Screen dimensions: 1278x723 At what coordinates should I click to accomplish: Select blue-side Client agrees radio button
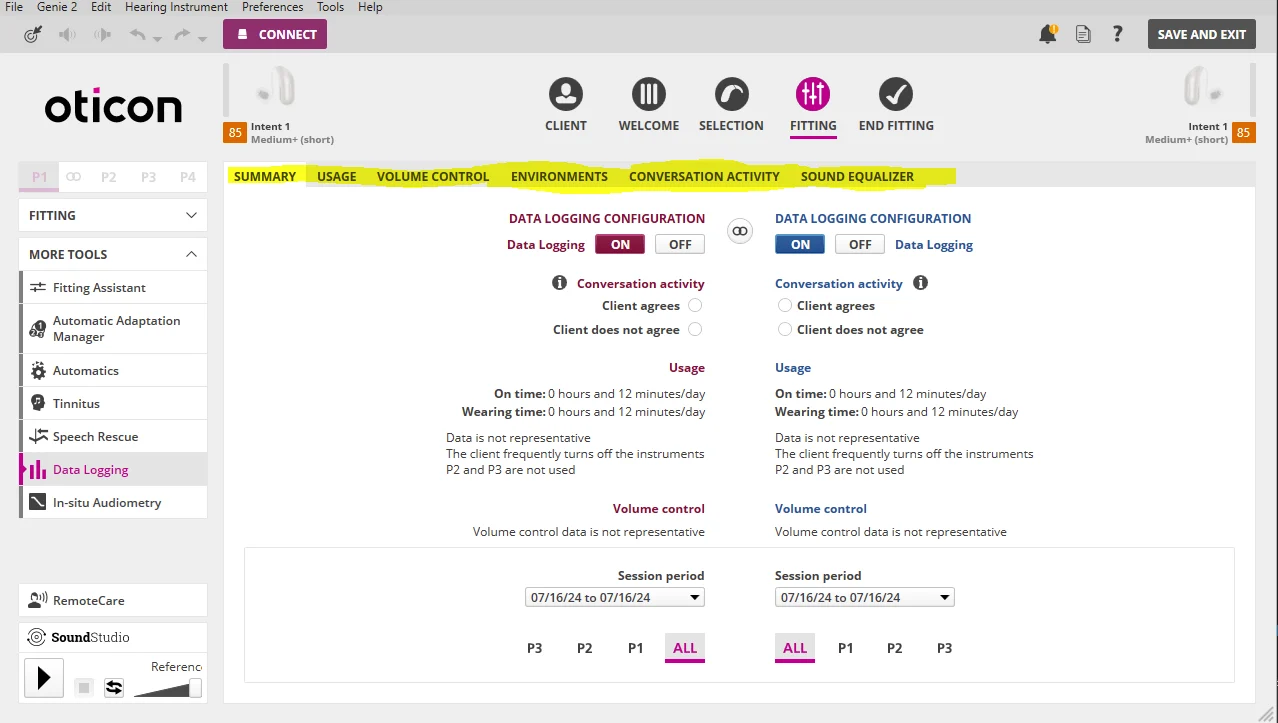[x=785, y=306]
